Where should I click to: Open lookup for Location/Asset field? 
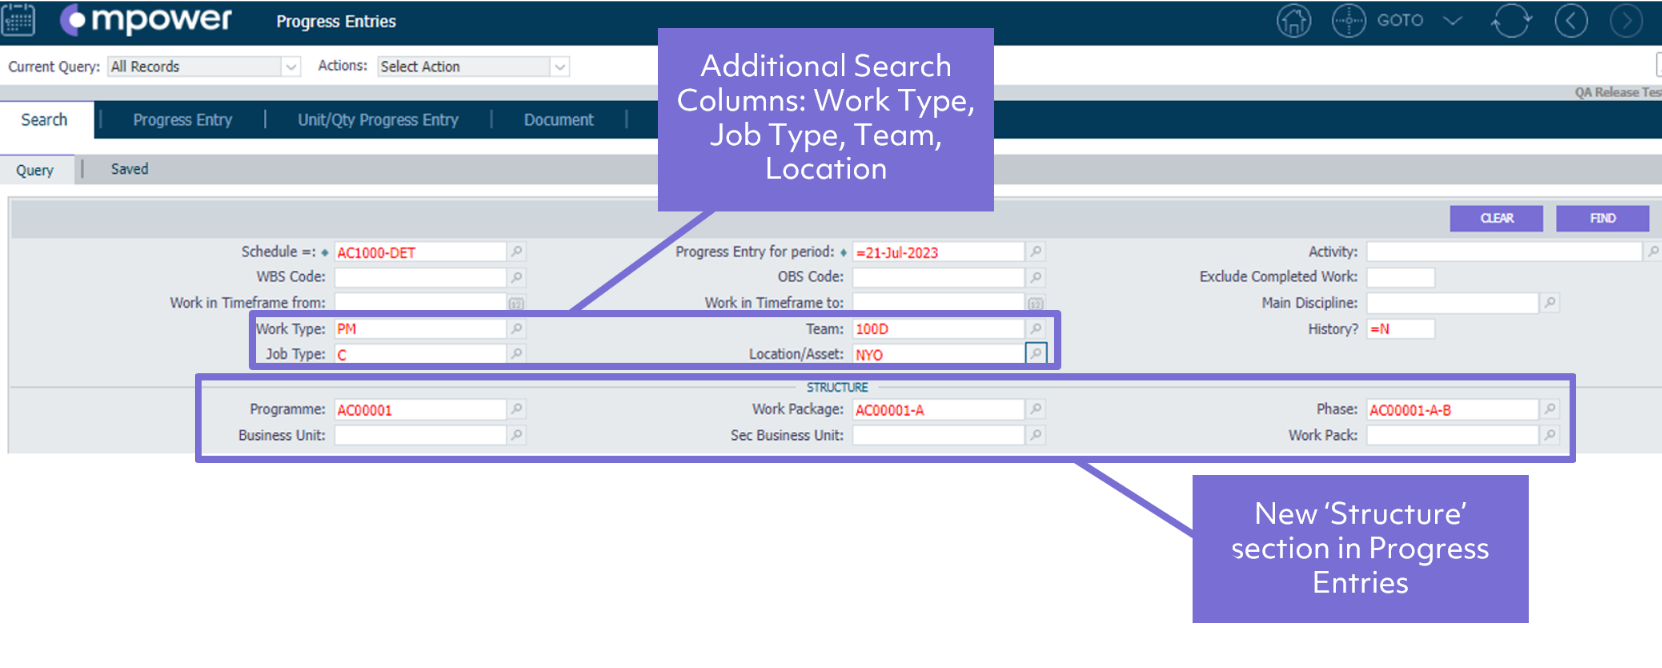click(x=1036, y=354)
